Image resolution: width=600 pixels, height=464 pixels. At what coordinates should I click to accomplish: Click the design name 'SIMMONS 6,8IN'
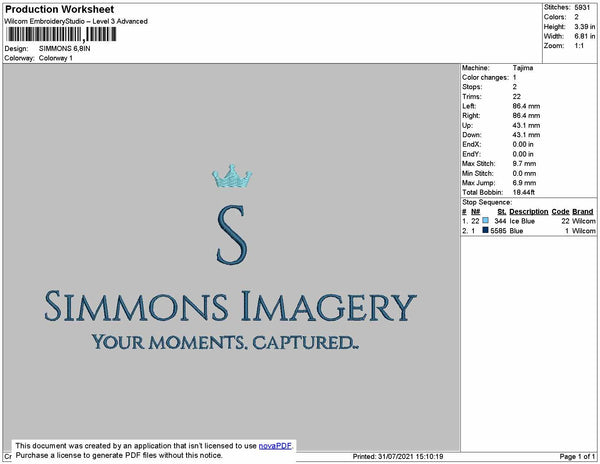point(65,49)
